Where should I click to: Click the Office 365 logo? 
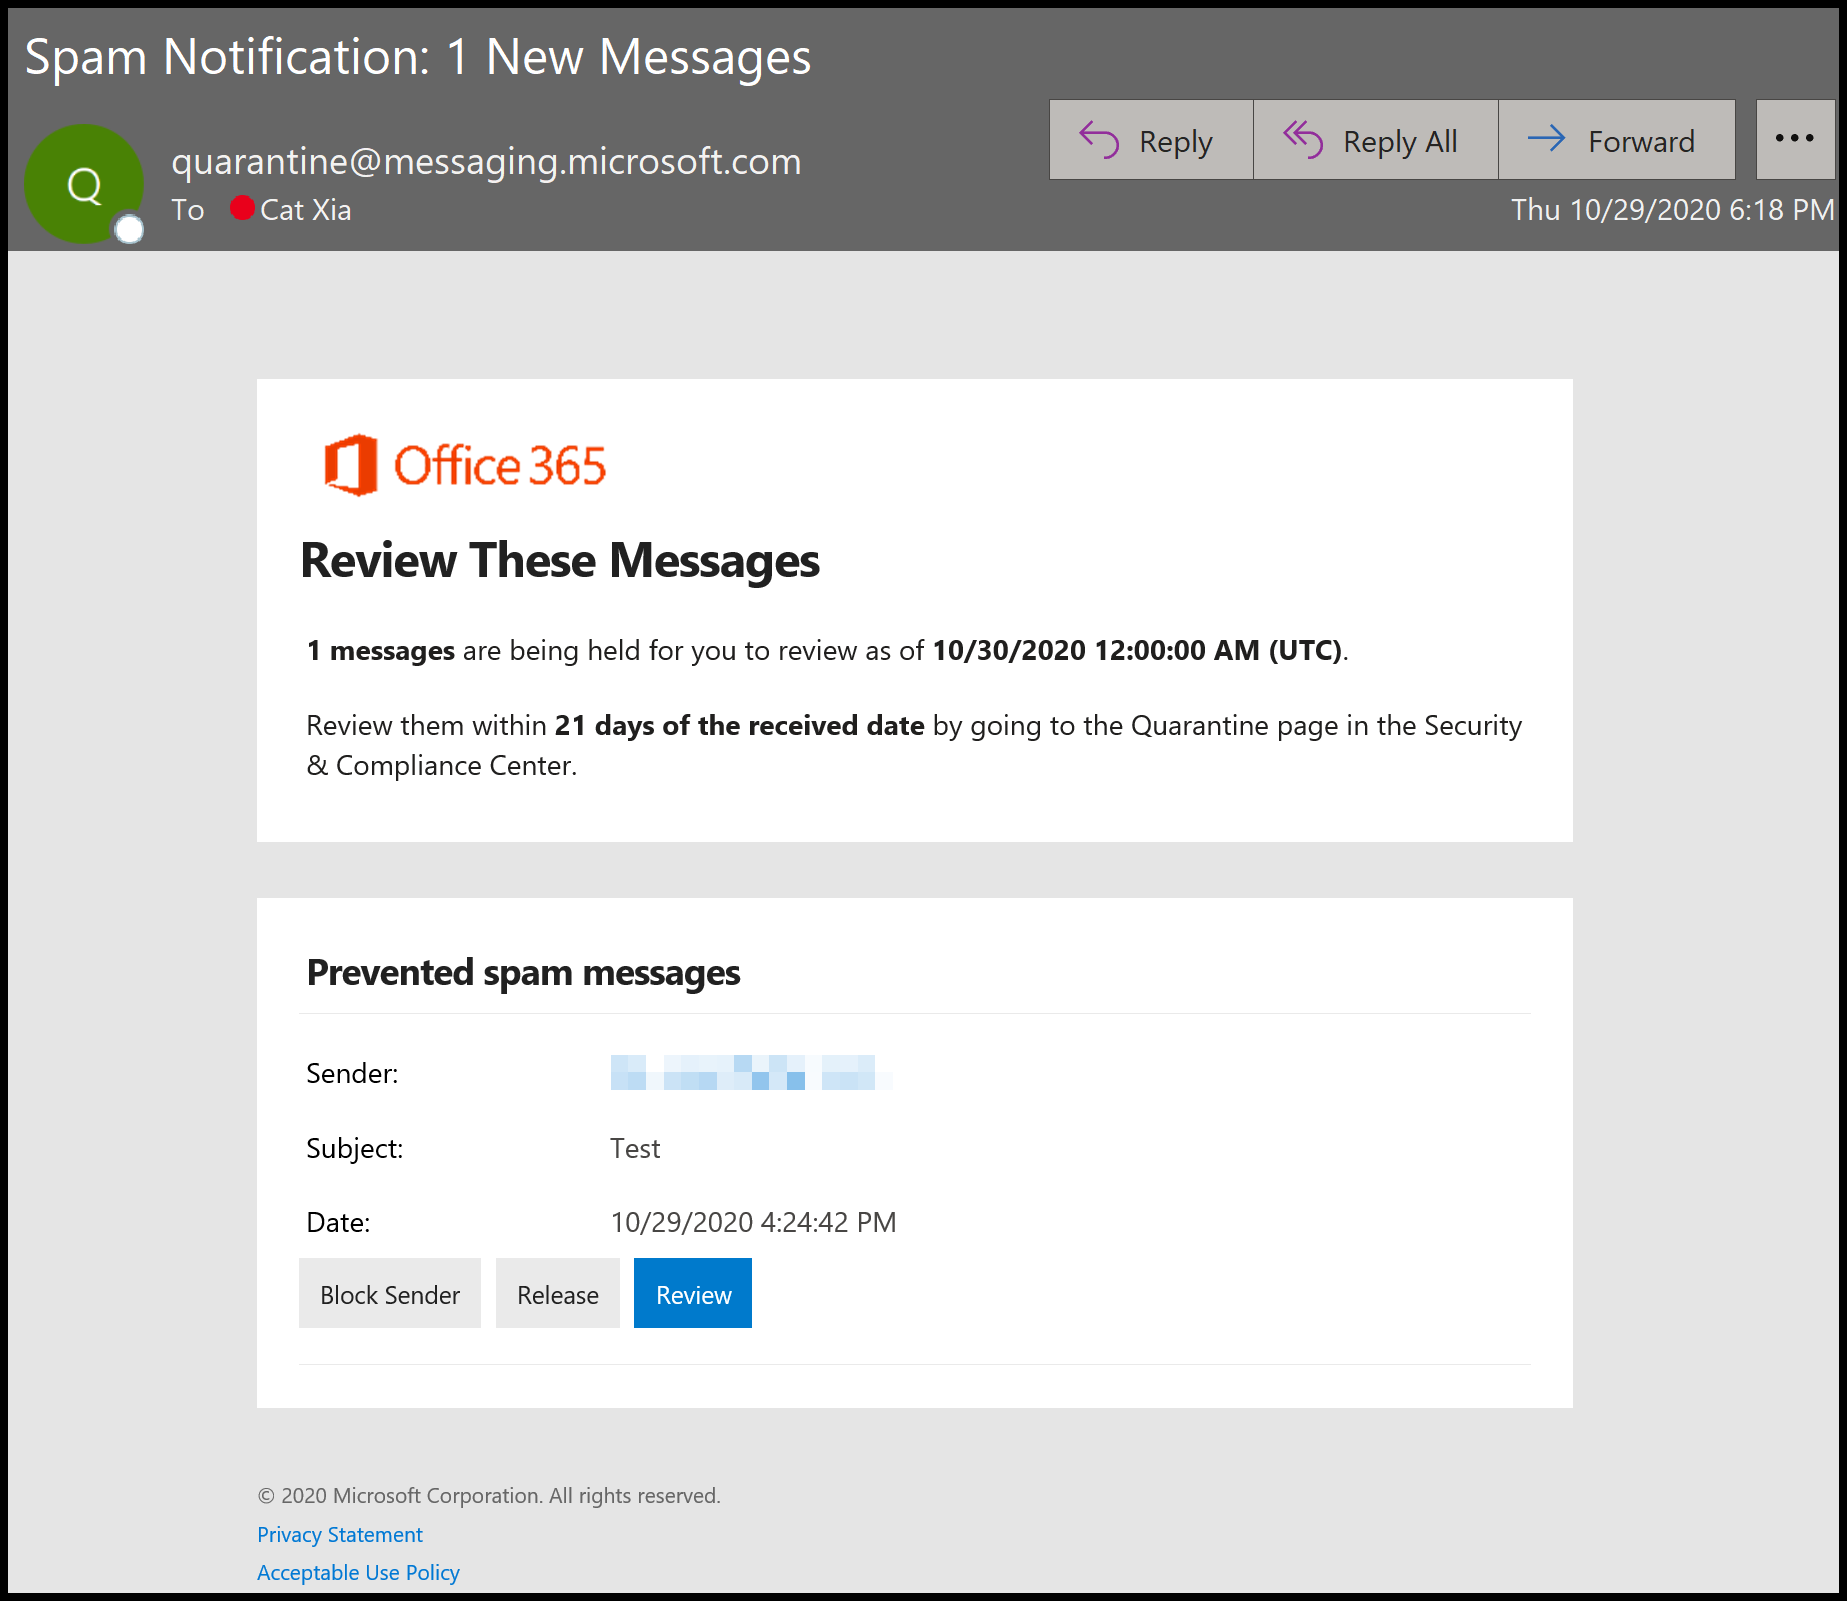pos(465,465)
